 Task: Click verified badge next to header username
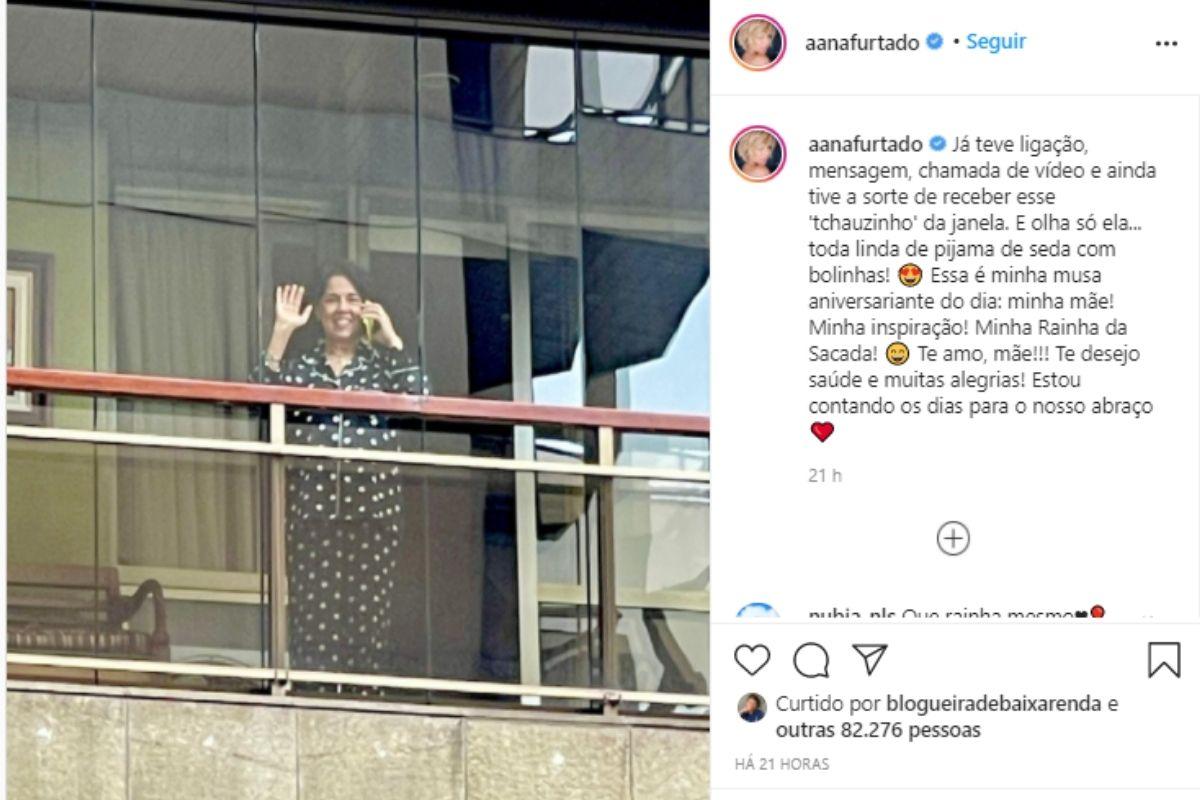tap(935, 42)
